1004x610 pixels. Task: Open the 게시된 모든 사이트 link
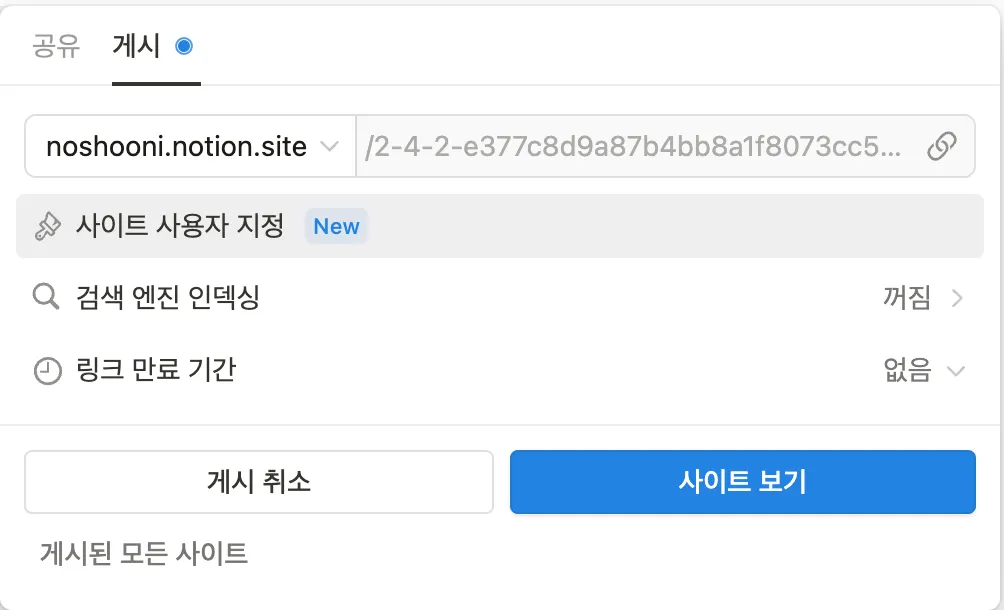pyautogui.click(x=144, y=553)
